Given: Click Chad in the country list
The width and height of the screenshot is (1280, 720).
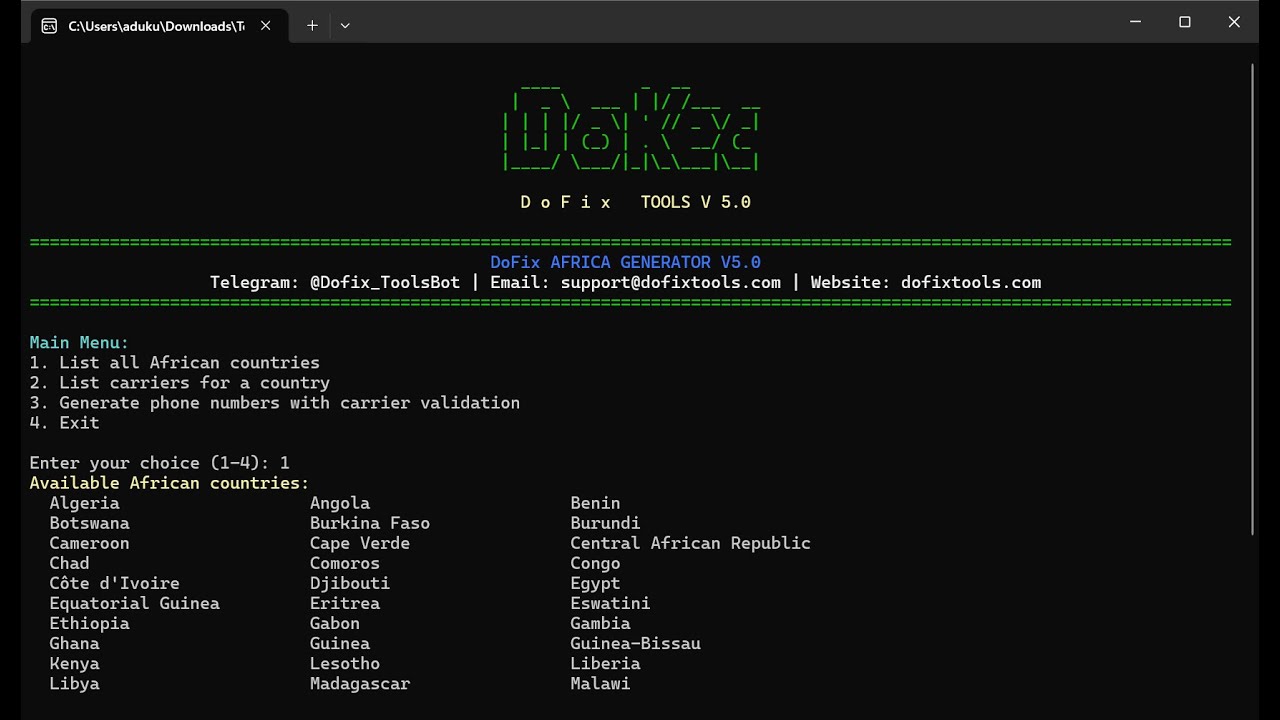Looking at the screenshot, I should pos(69,563).
